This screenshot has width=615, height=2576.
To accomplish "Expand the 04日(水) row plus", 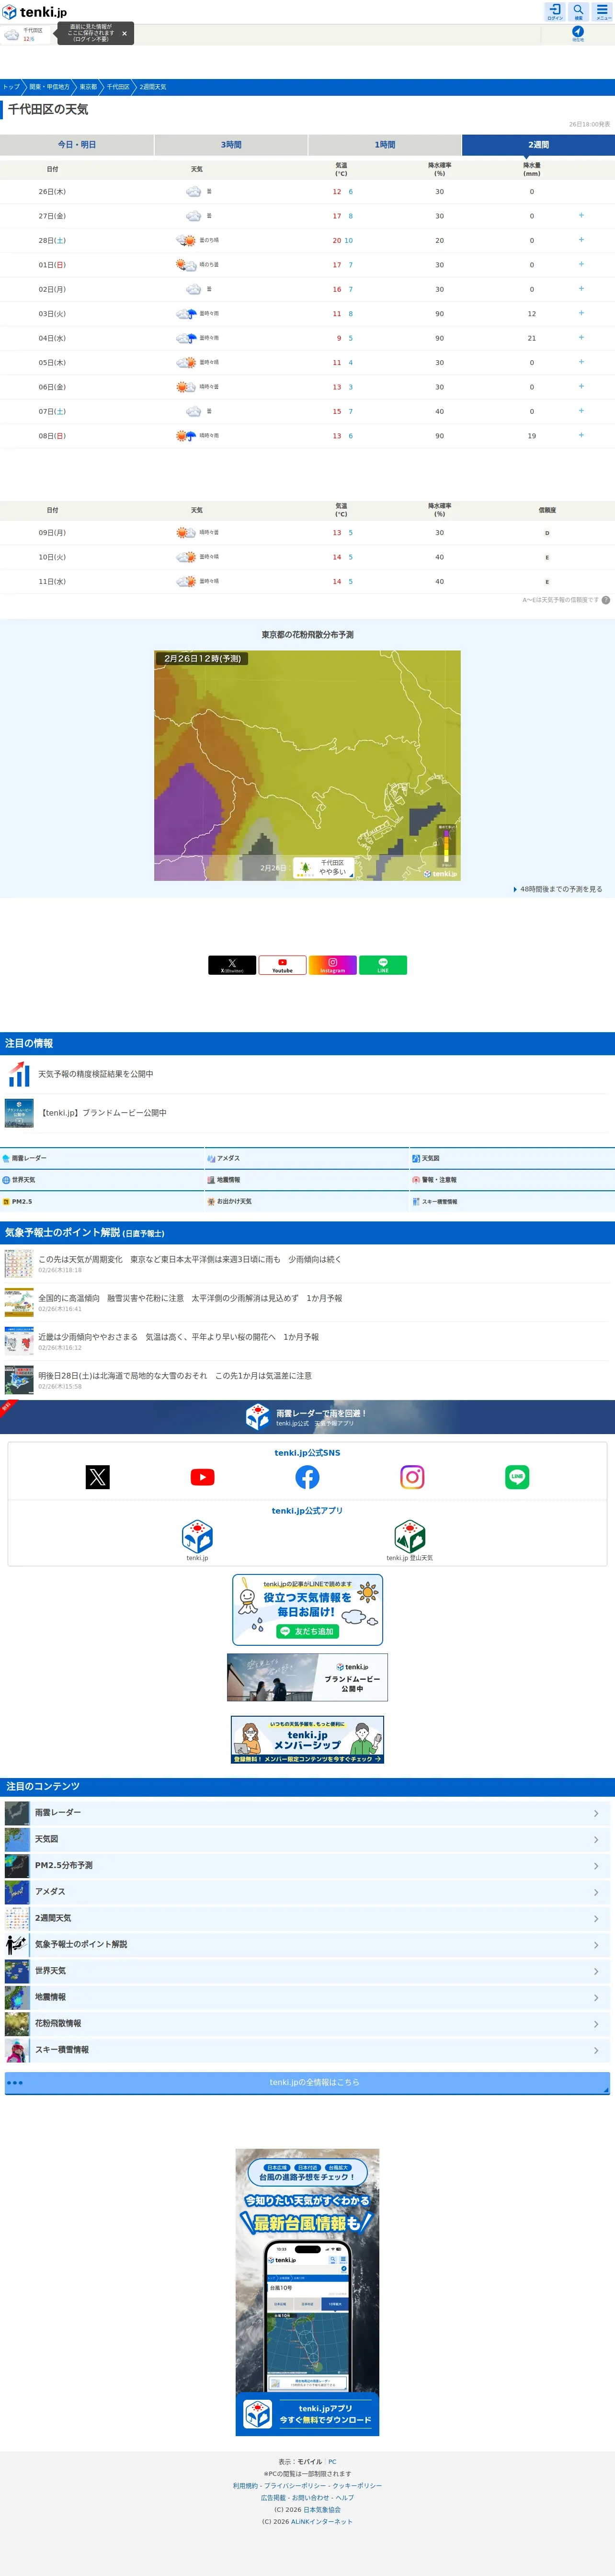I will coord(581,338).
